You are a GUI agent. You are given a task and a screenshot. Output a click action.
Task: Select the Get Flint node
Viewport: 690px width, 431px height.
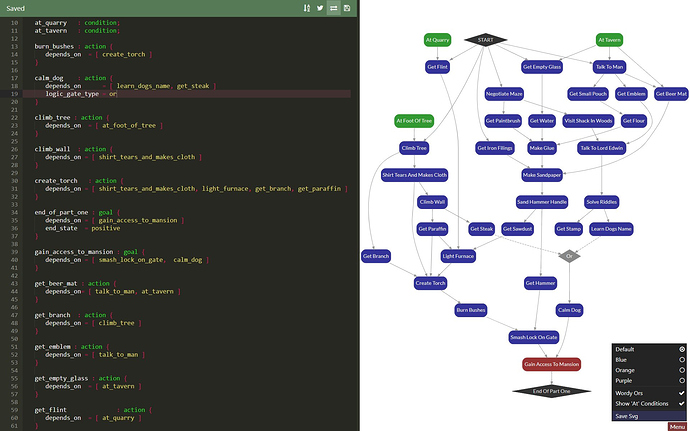(437, 67)
